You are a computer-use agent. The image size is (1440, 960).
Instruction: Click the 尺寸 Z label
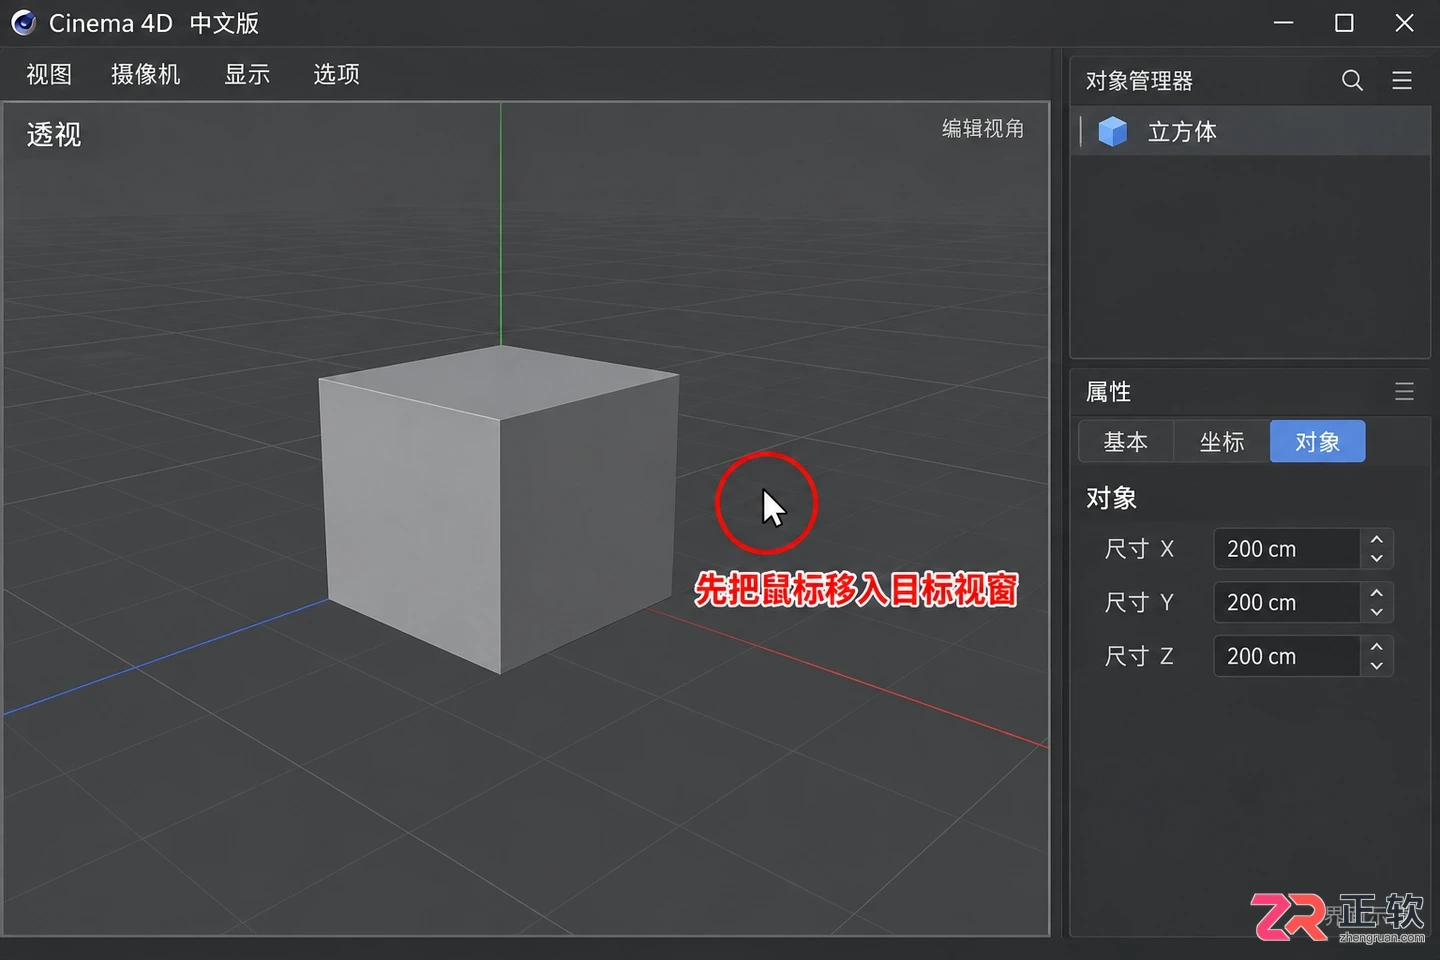pos(1139,657)
